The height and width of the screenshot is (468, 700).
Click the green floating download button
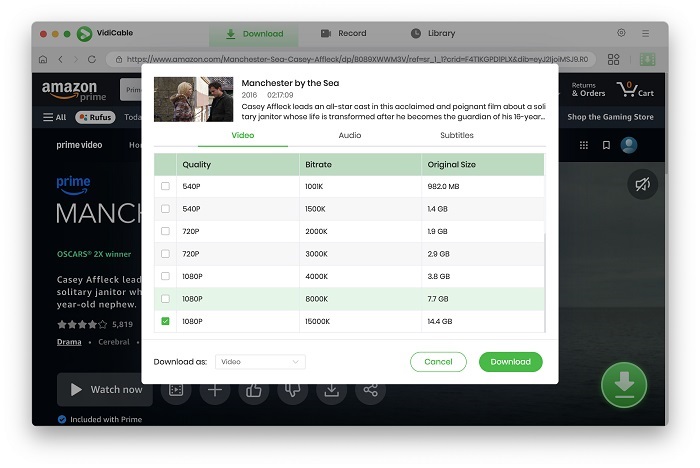click(624, 385)
